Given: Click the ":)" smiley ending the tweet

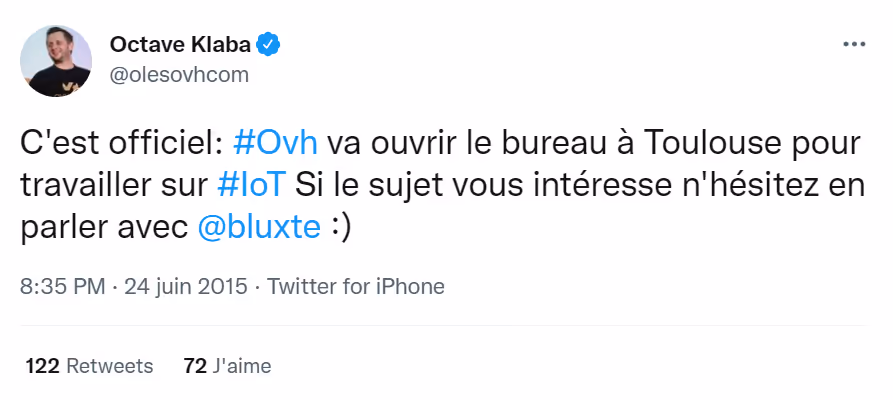Looking at the screenshot, I should 341,227.
